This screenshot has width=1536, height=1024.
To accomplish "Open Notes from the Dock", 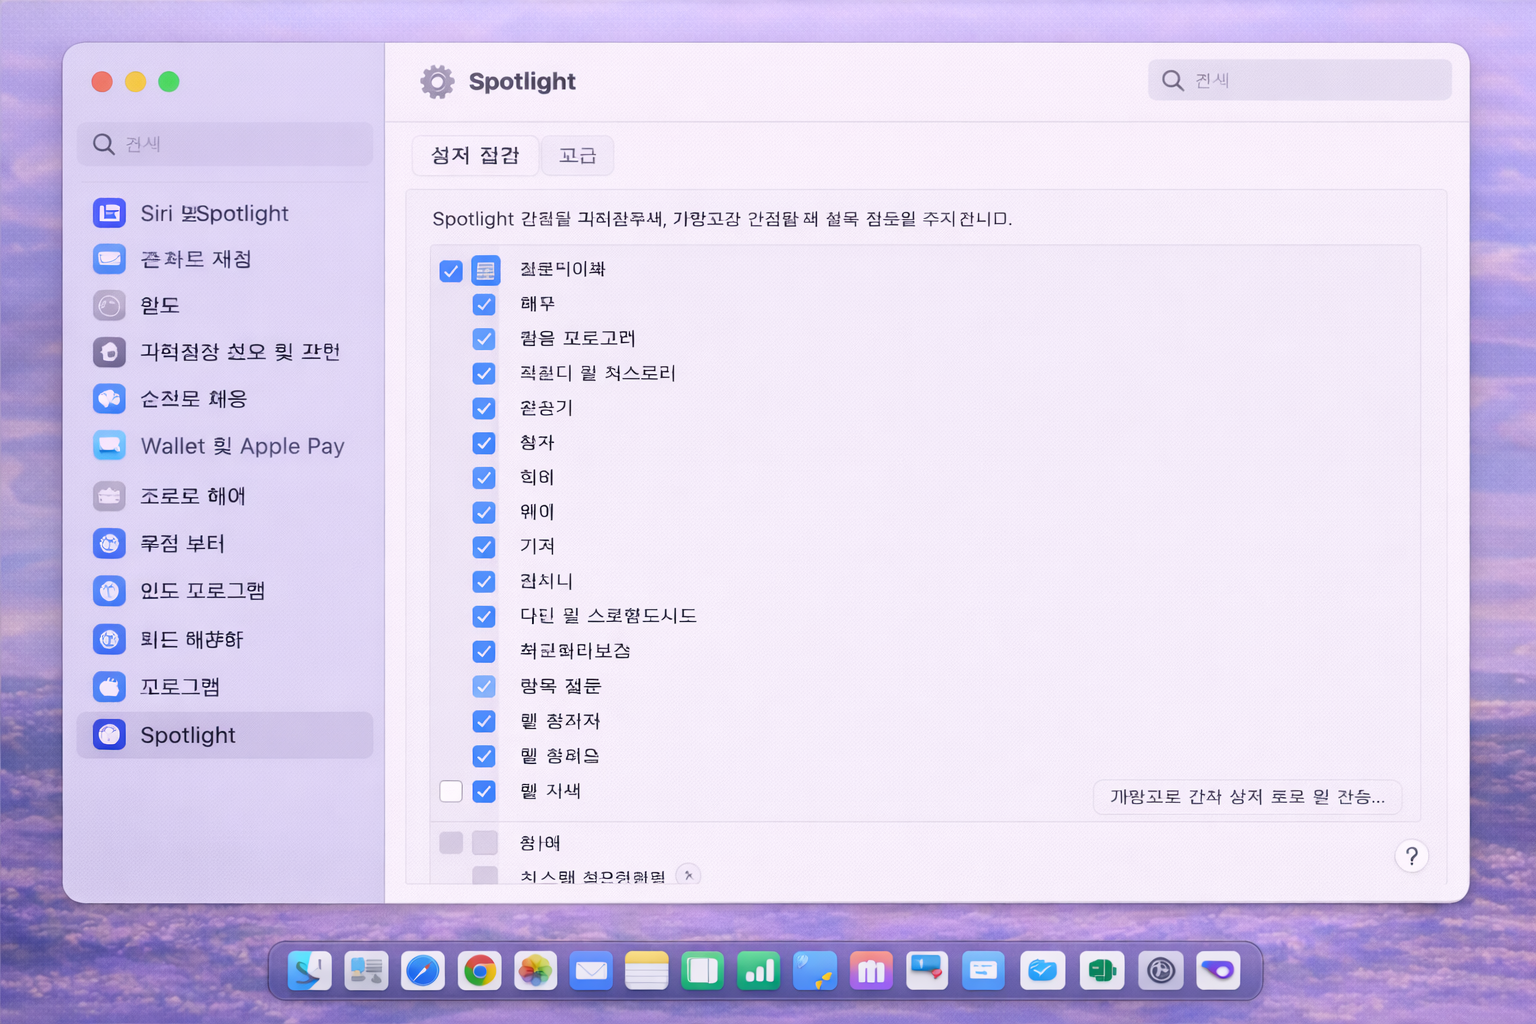I will (647, 970).
